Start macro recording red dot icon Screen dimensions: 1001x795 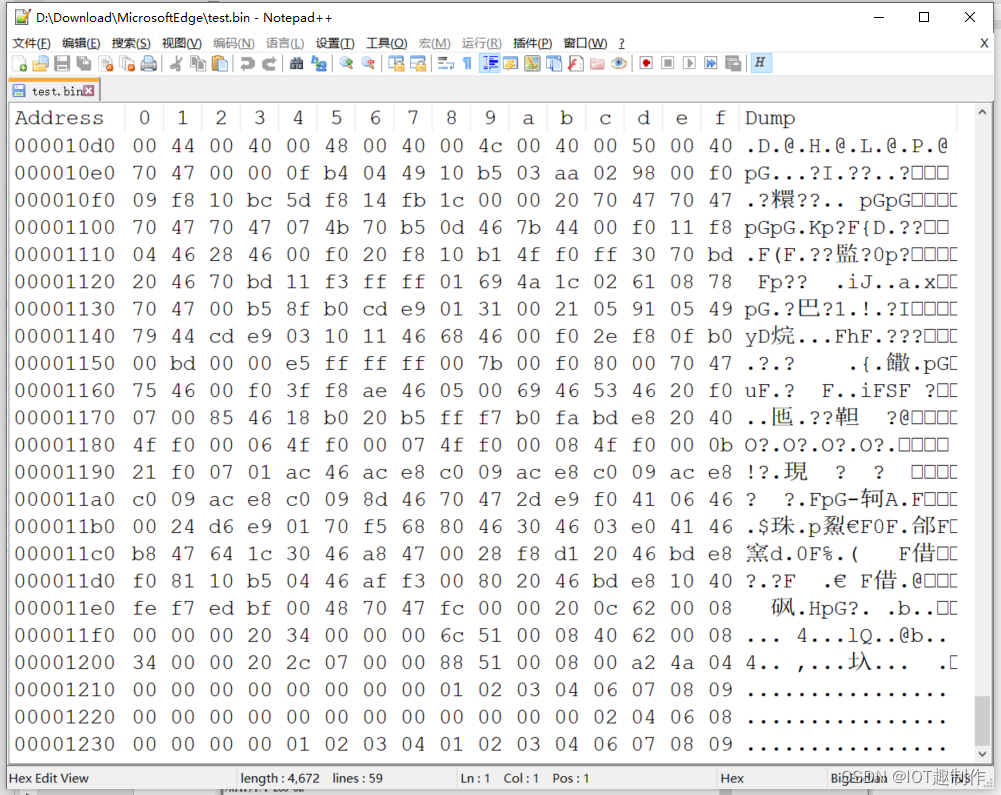[x=646, y=63]
